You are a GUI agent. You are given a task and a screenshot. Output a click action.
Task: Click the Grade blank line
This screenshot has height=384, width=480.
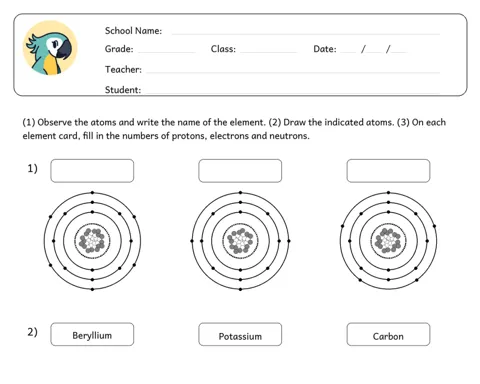click(167, 52)
